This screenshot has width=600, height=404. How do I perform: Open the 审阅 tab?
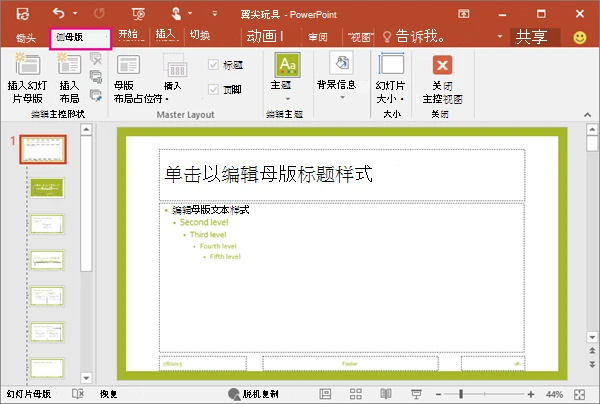(x=318, y=37)
